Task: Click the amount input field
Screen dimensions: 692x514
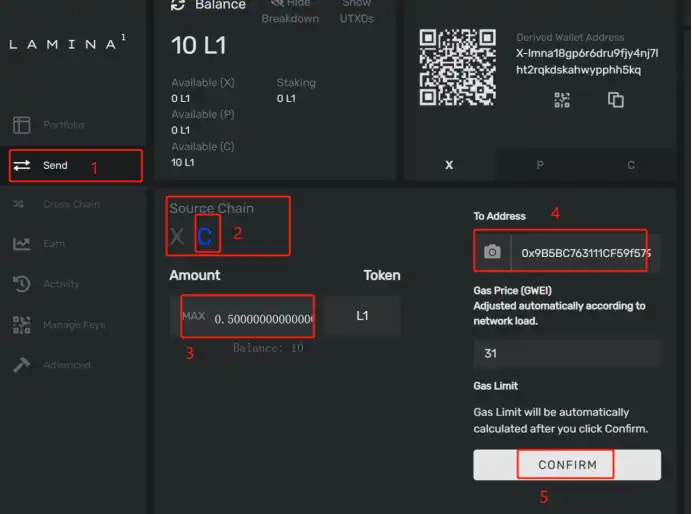Action: pyautogui.click(x=263, y=319)
